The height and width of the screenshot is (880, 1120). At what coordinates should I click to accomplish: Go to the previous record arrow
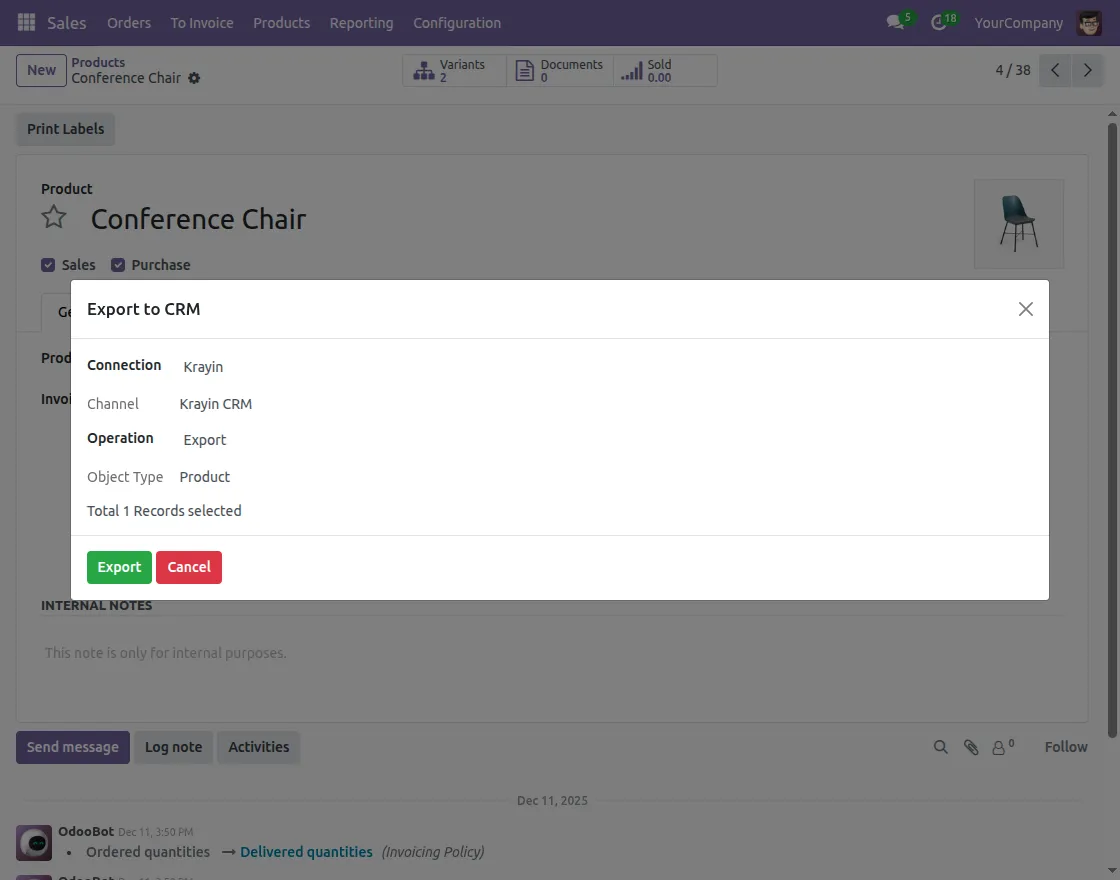[1055, 70]
